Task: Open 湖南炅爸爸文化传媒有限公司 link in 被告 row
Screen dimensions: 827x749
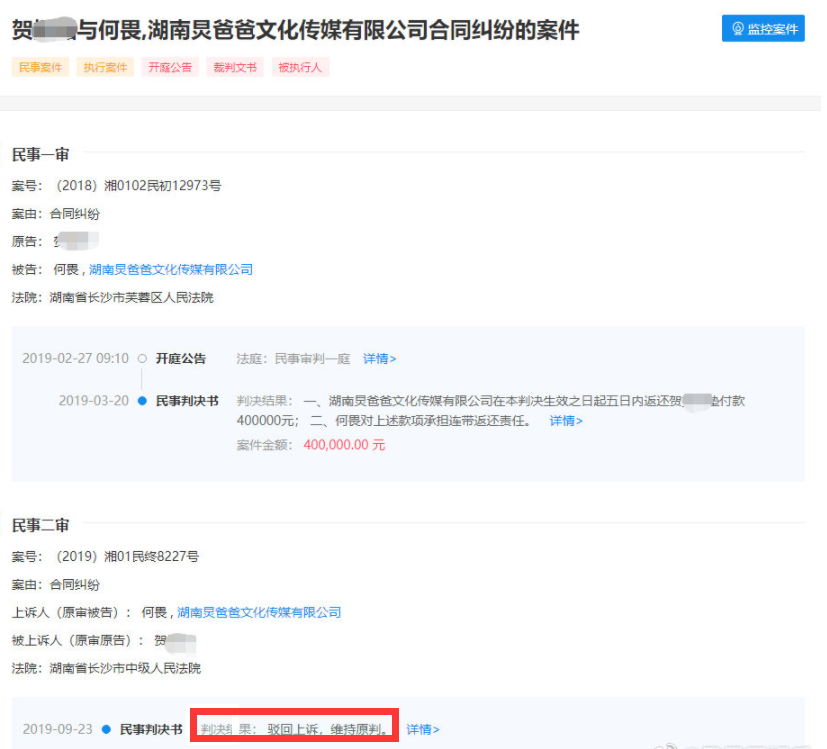Action: point(171,270)
